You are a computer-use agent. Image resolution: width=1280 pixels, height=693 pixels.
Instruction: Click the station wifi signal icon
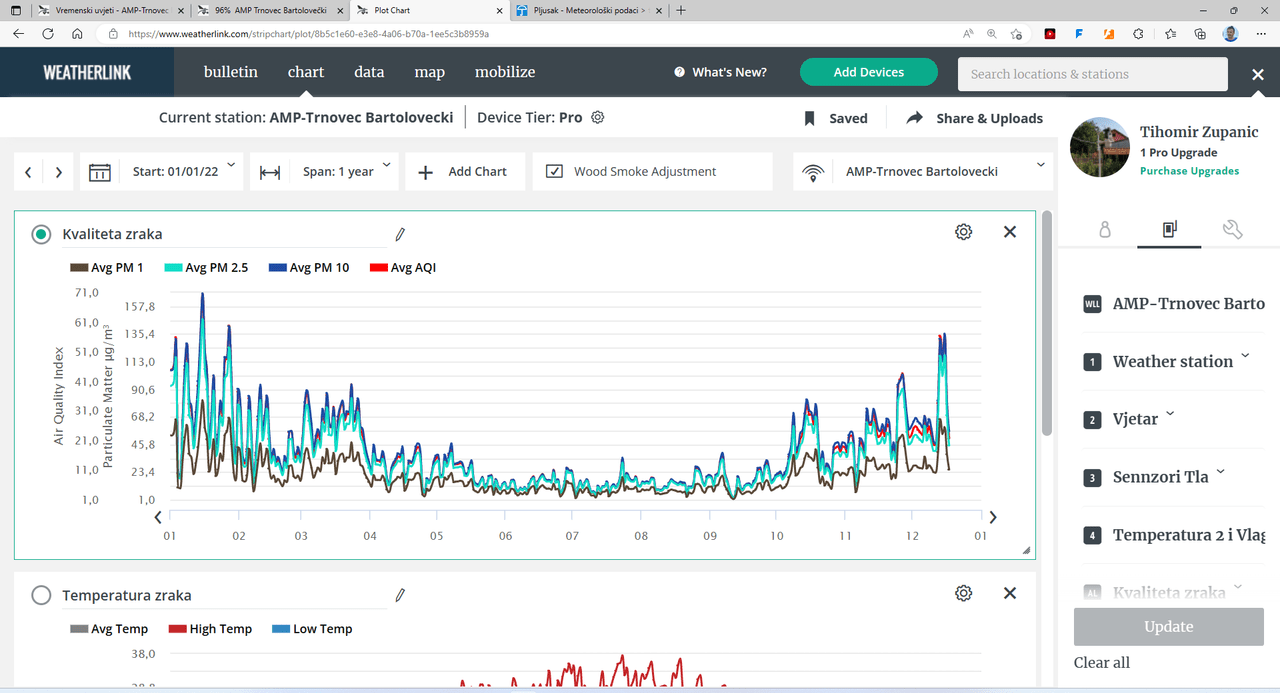[814, 172]
